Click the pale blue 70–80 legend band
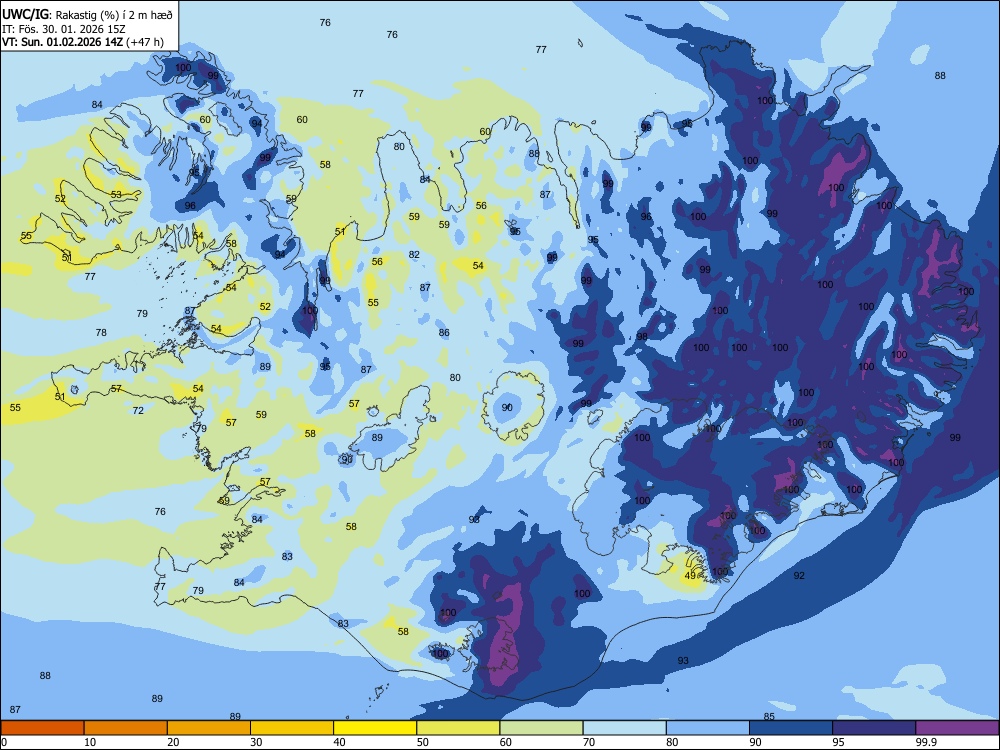The height and width of the screenshot is (750, 1000). pos(624,728)
